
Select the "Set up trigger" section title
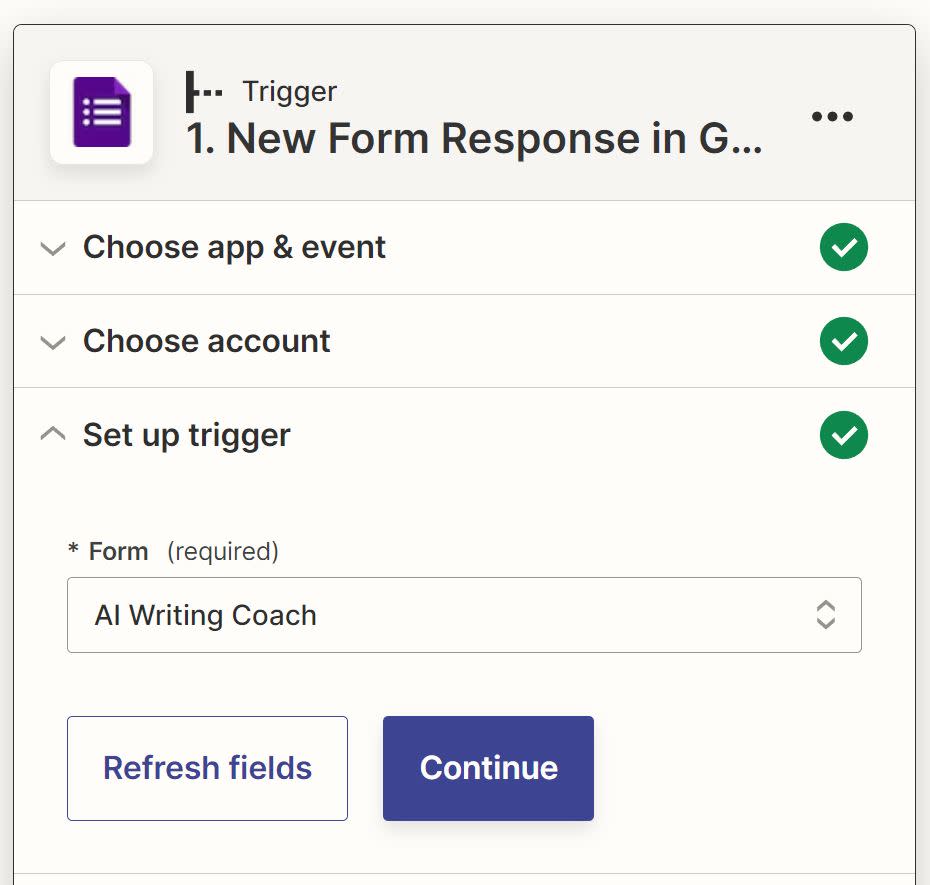(x=186, y=436)
